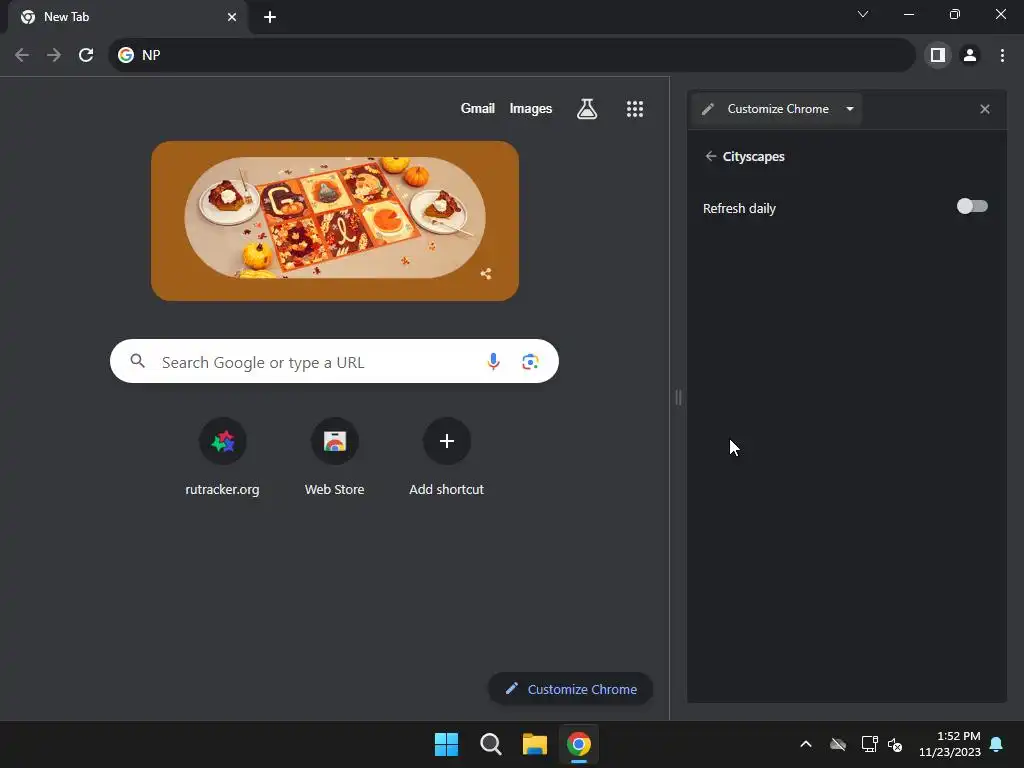Viewport: 1024px width, 768px height.
Task: Open the notifications bell
Action: (x=996, y=744)
